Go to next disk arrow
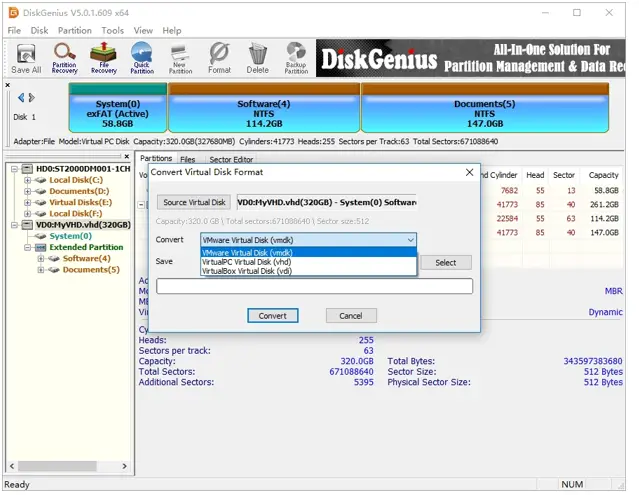This screenshot has width=639, height=495. [x=31, y=98]
